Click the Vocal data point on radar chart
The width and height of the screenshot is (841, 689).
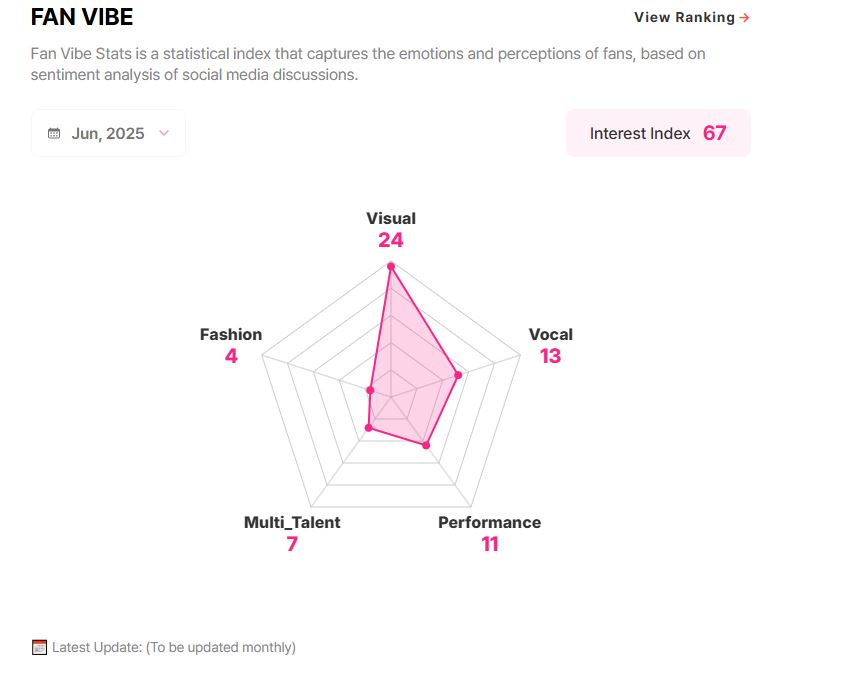click(x=458, y=375)
